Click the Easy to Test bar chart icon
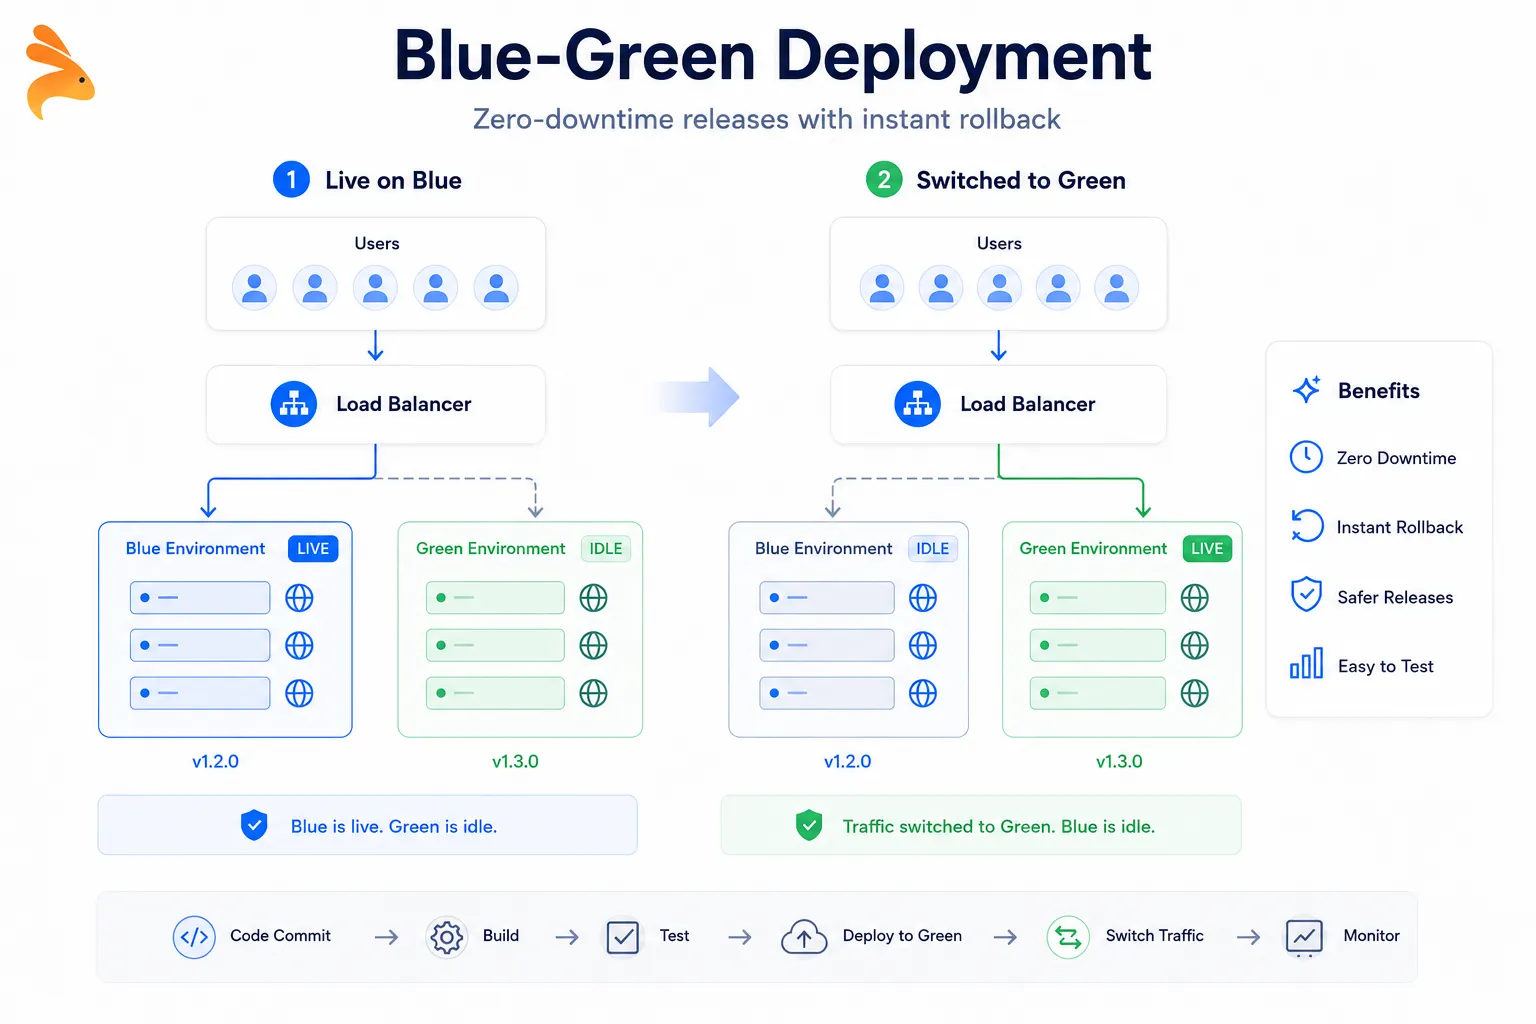1536x1024 pixels. (1306, 663)
